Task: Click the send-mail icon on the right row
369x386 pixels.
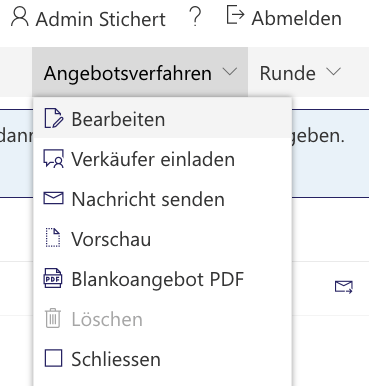Action: tap(344, 287)
